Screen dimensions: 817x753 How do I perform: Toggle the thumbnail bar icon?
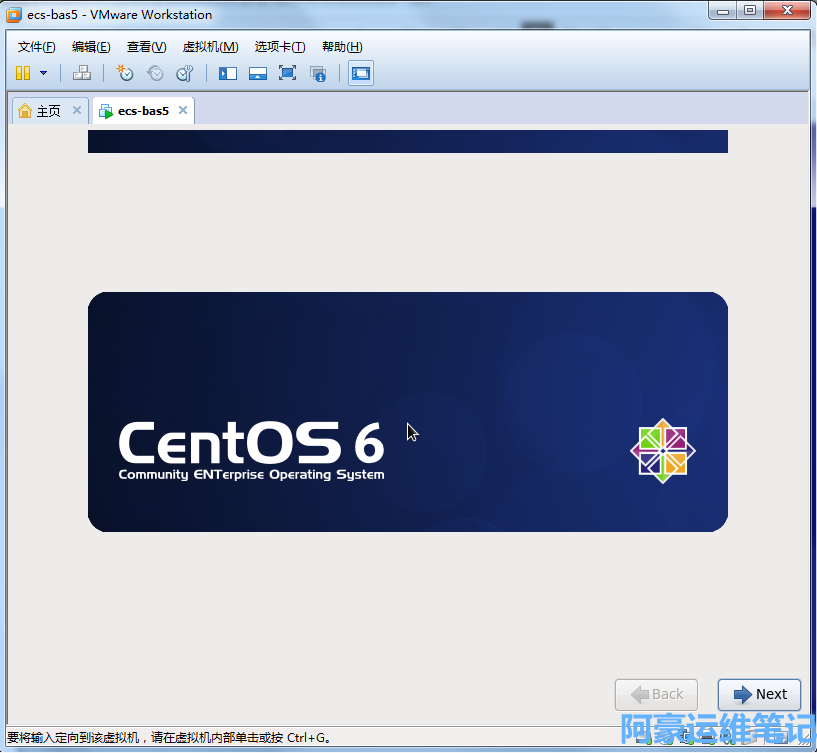coord(258,73)
